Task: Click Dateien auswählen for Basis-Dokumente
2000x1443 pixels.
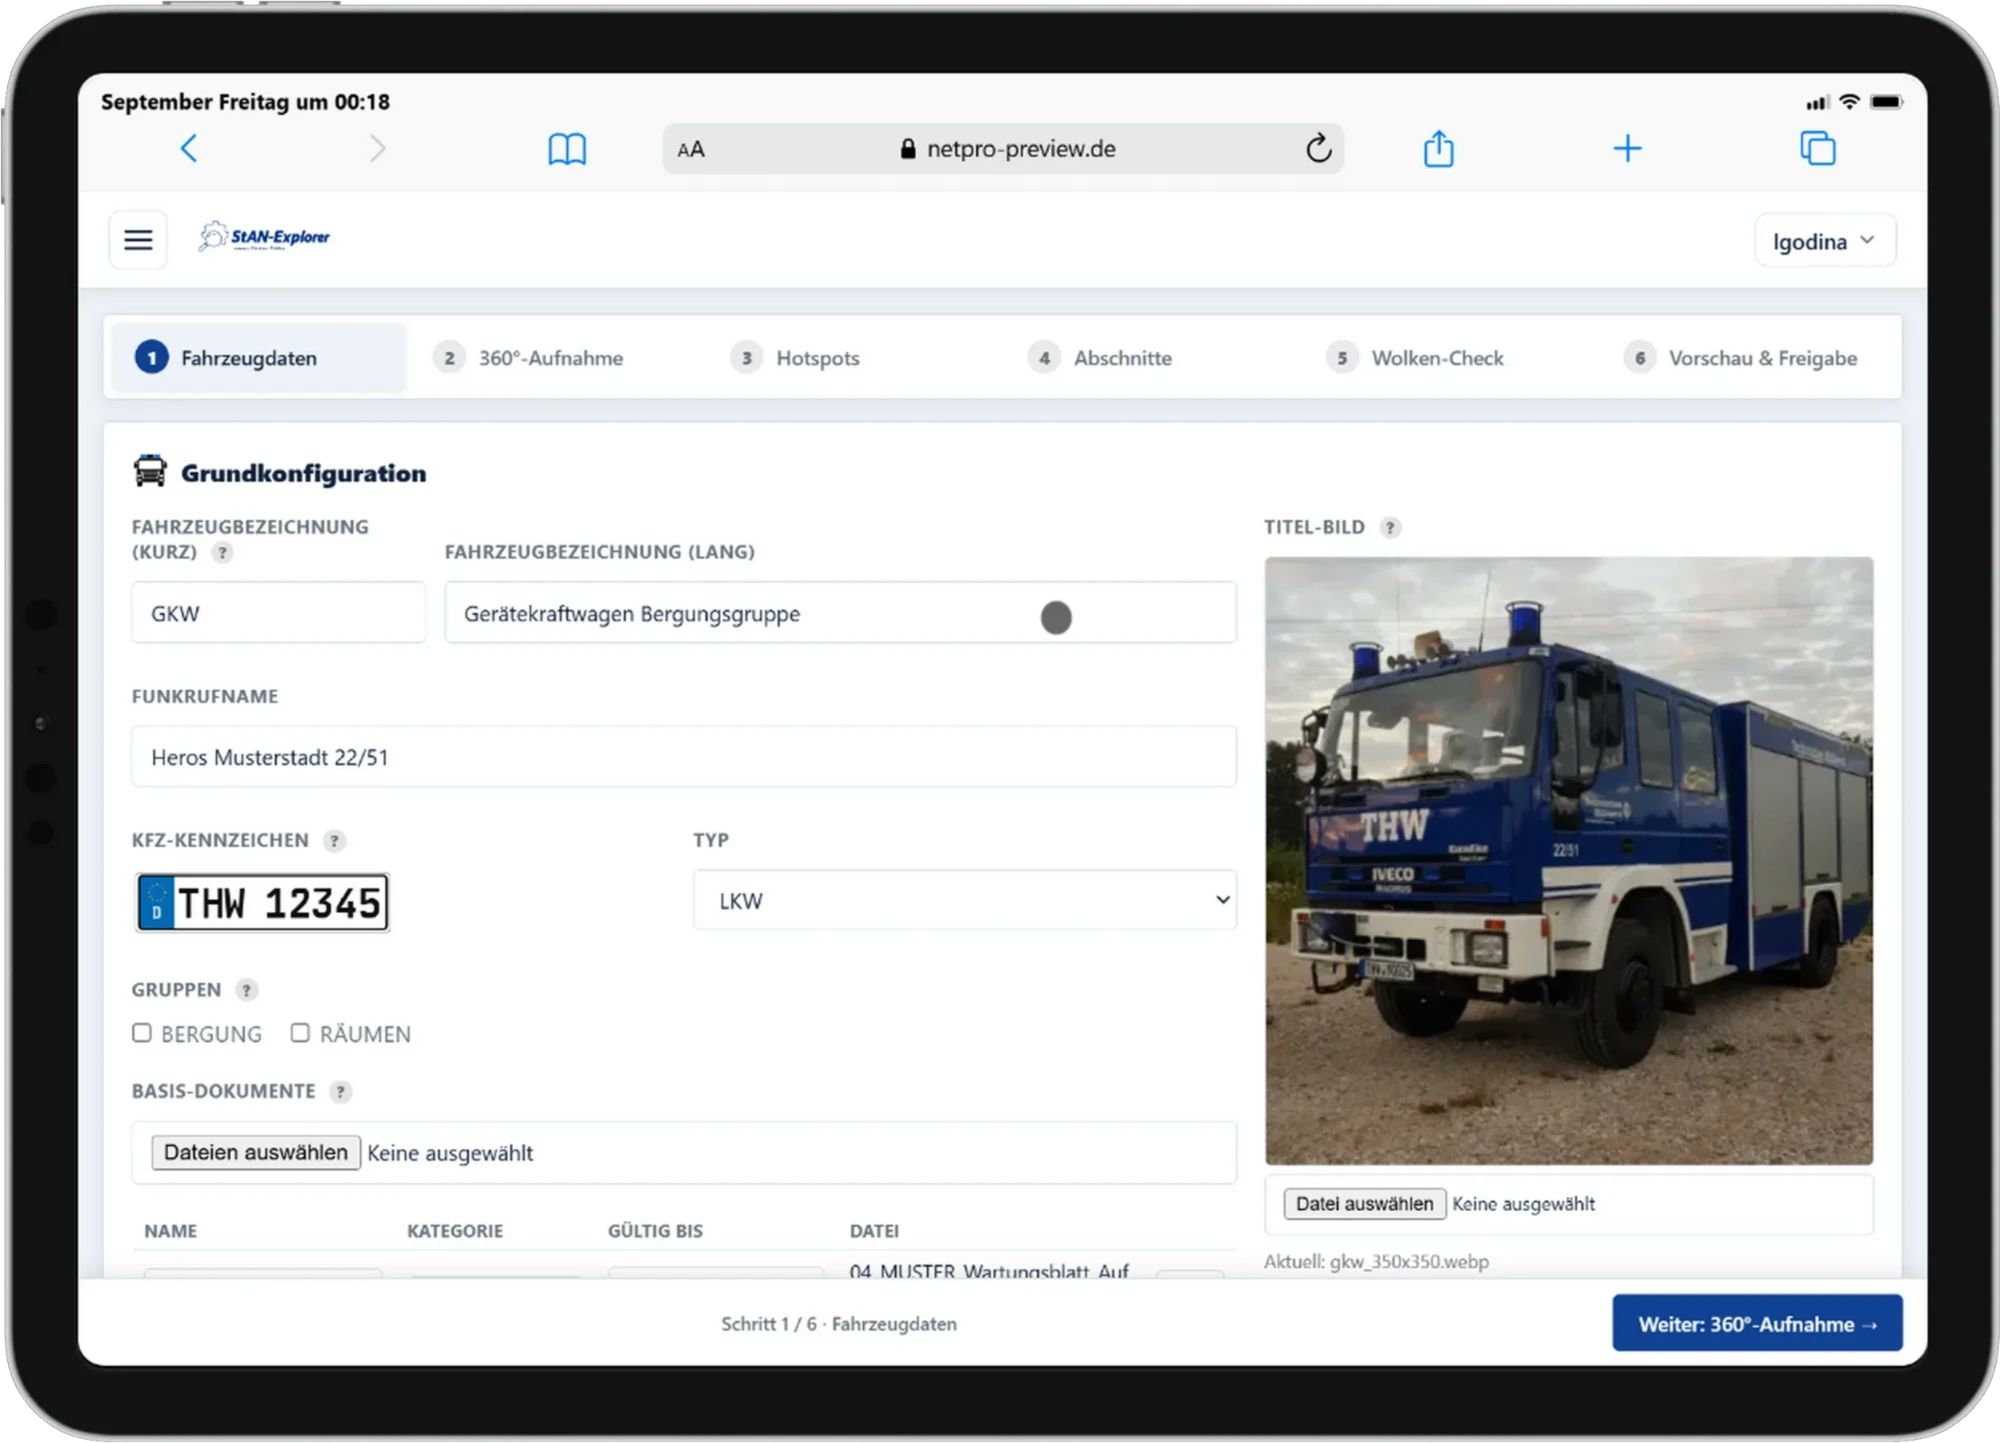Action: 256,1152
